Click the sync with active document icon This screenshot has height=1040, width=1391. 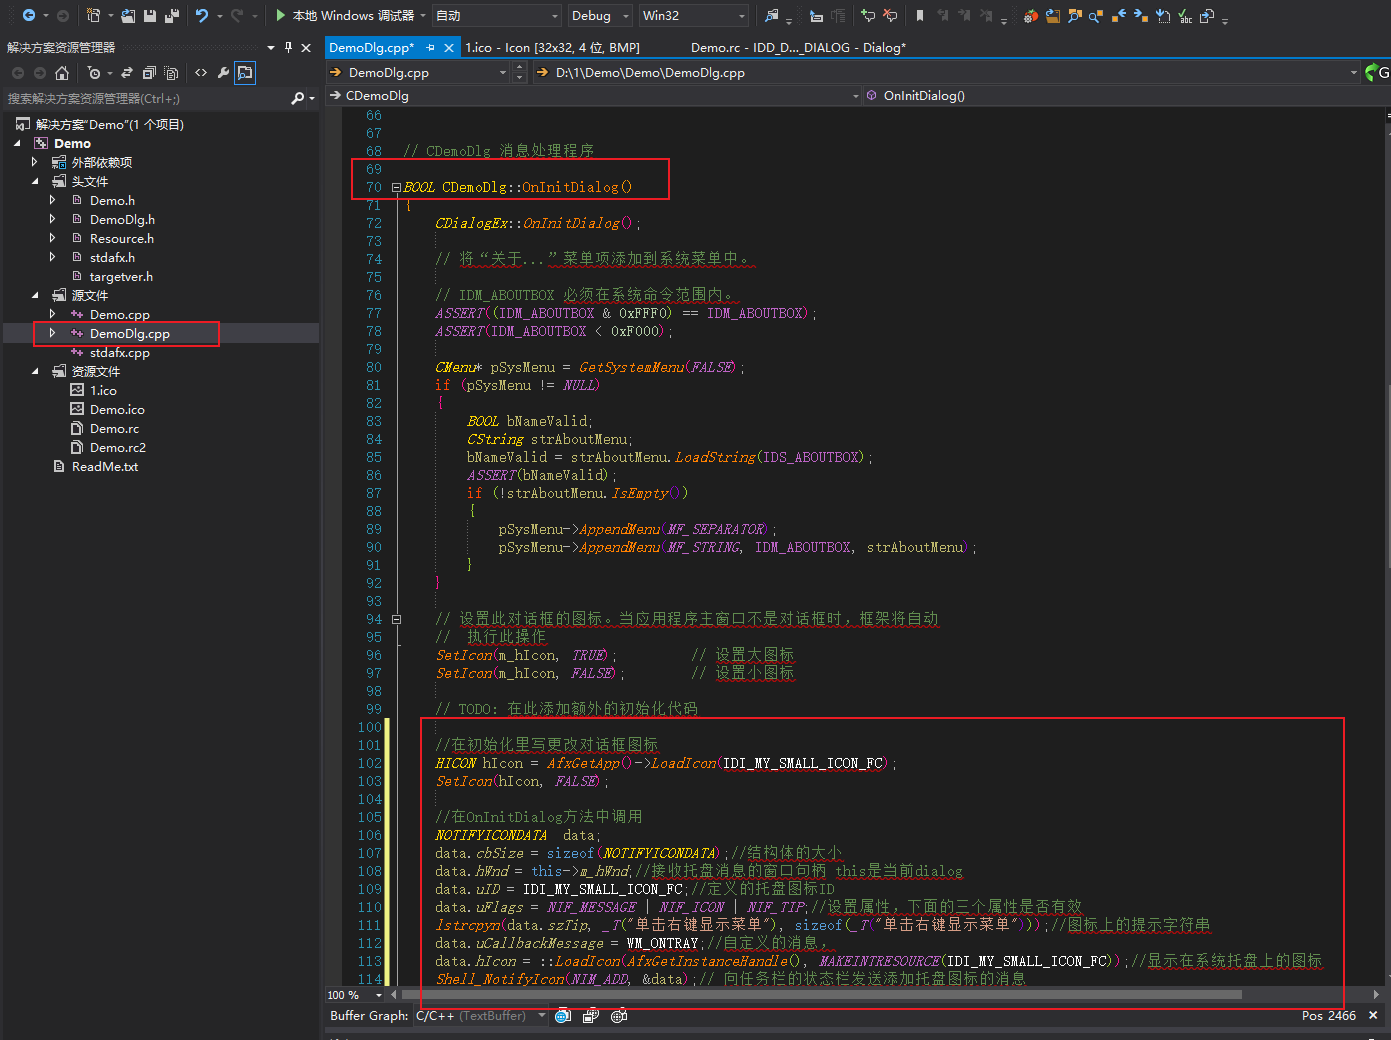pyautogui.click(x=126, y=73)
